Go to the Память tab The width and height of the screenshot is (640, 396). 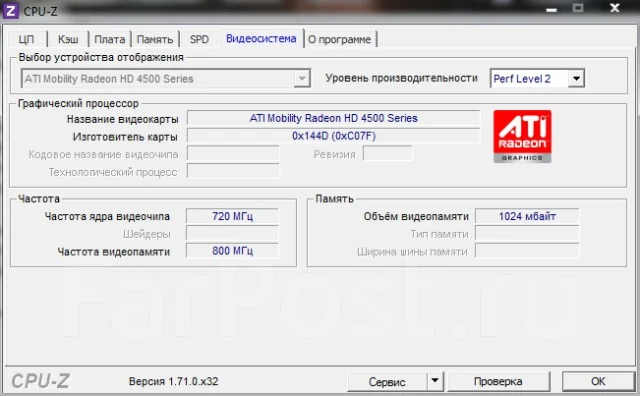coord(155,39)
